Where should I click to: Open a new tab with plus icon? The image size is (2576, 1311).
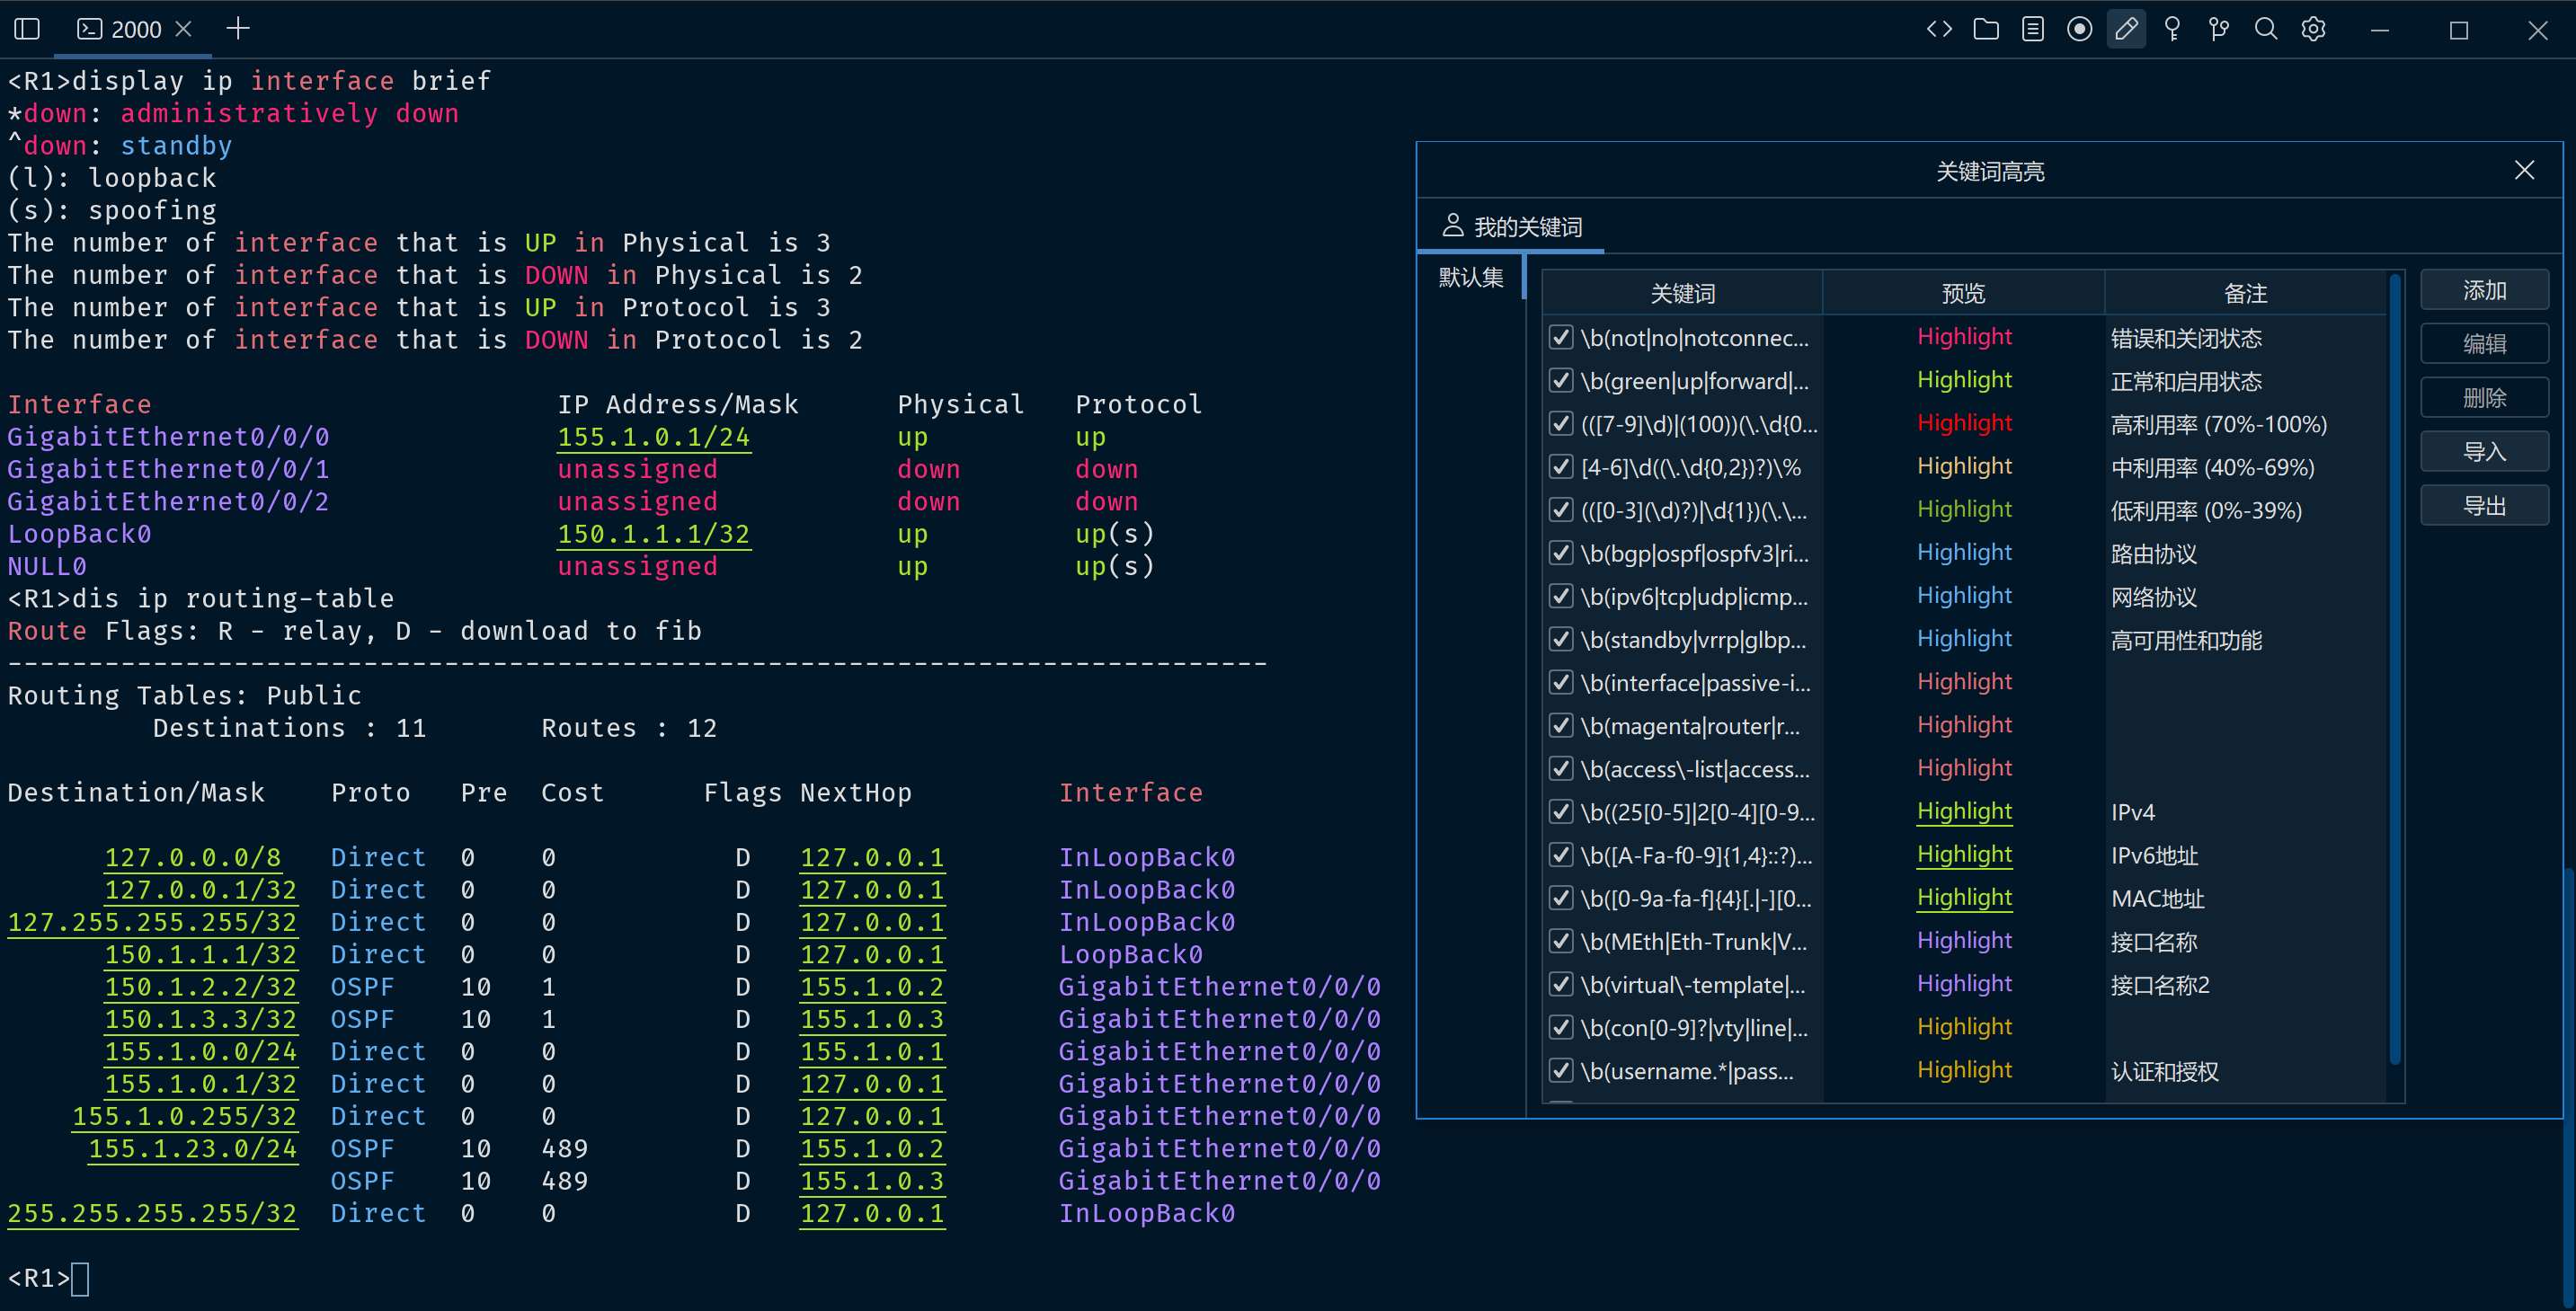coord(238,28)
